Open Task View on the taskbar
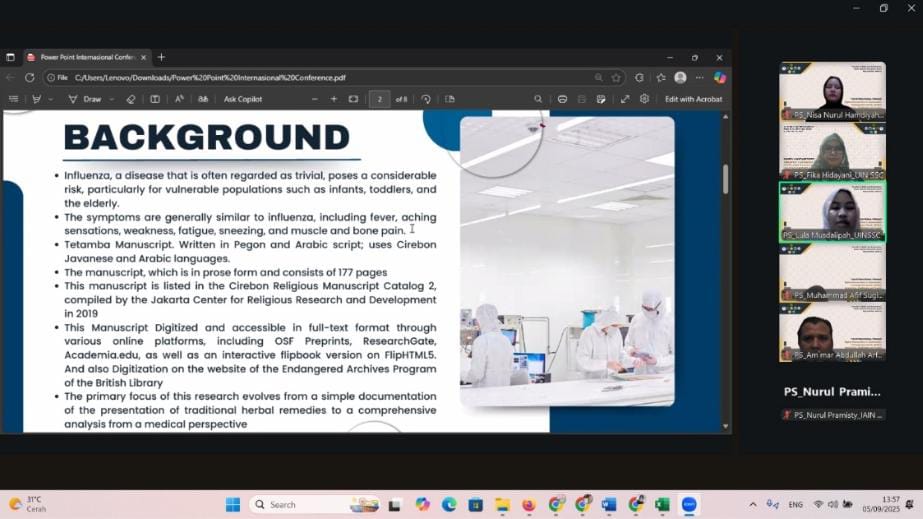Screen dimensions: 923x519 (x=394, y=505)
